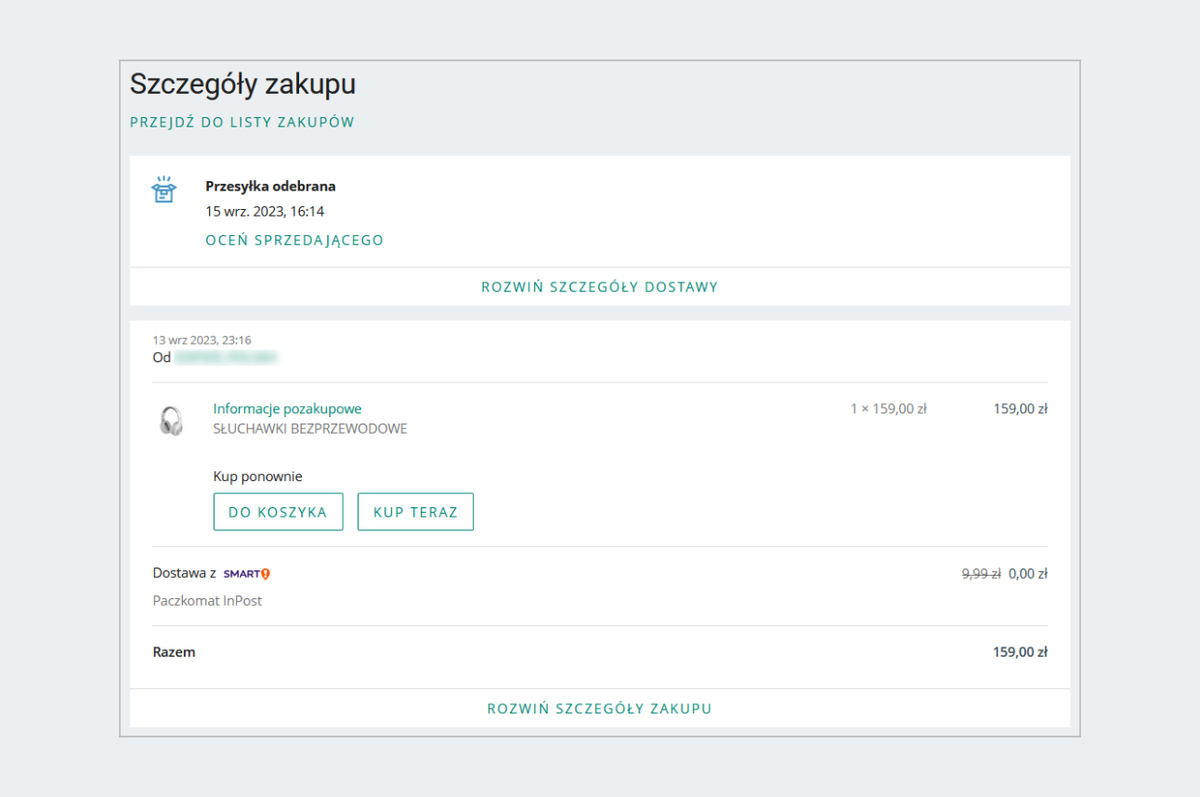Click the pickup date 15 wrz. 2023, 16:14

click(265, 211)
